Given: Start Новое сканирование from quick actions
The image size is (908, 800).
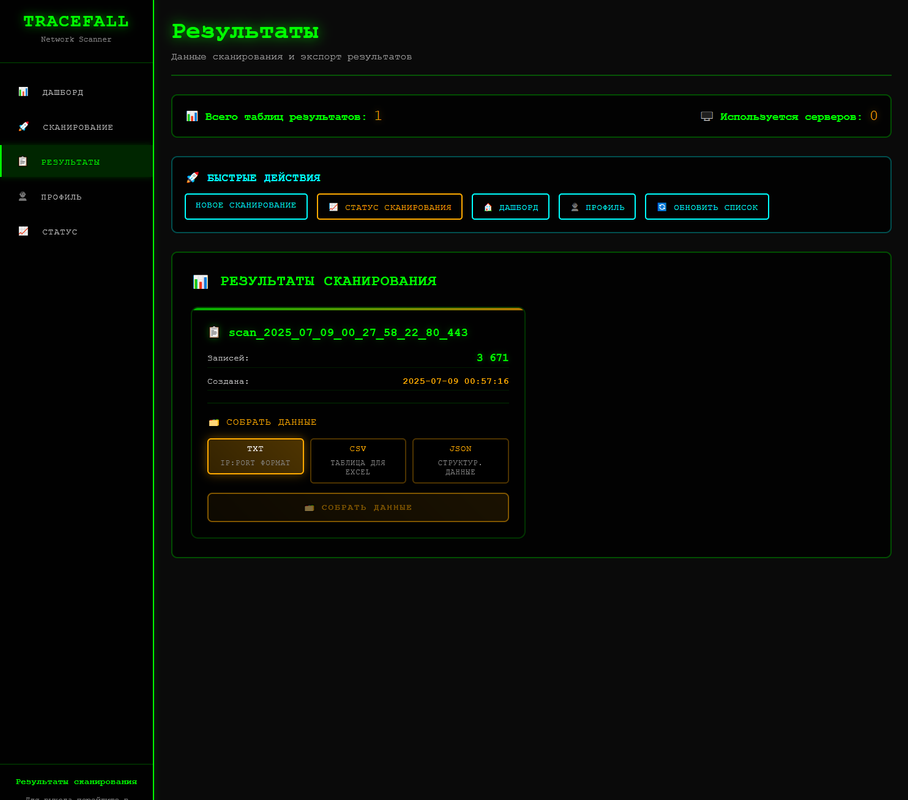Looking at the screenshot, I should (246, 206).
